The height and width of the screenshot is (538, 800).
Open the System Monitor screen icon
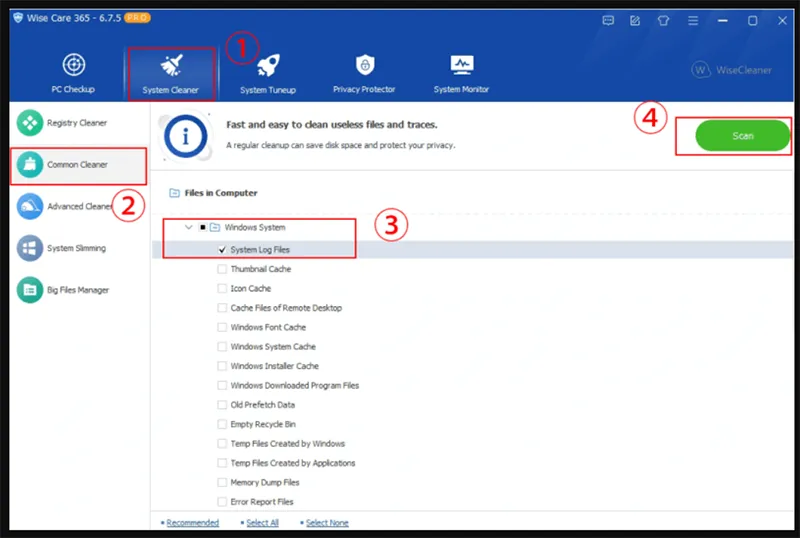pos(462,65)
